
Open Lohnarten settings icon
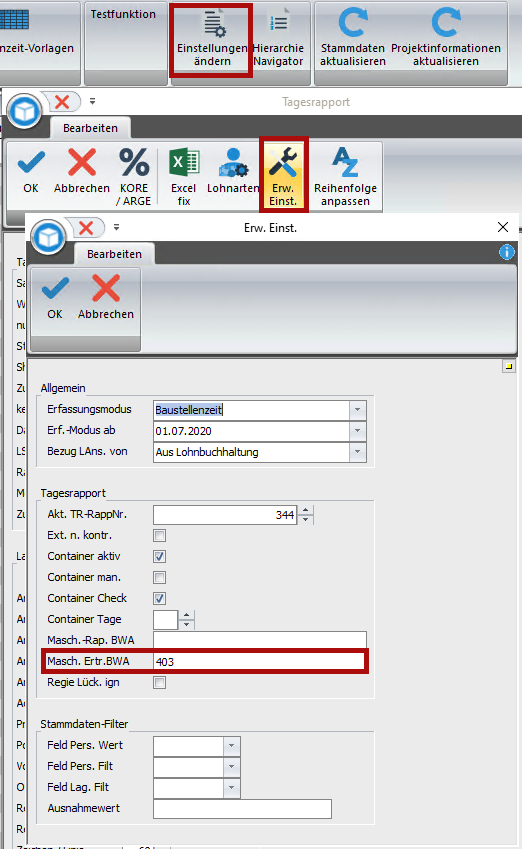coord(233,162)
